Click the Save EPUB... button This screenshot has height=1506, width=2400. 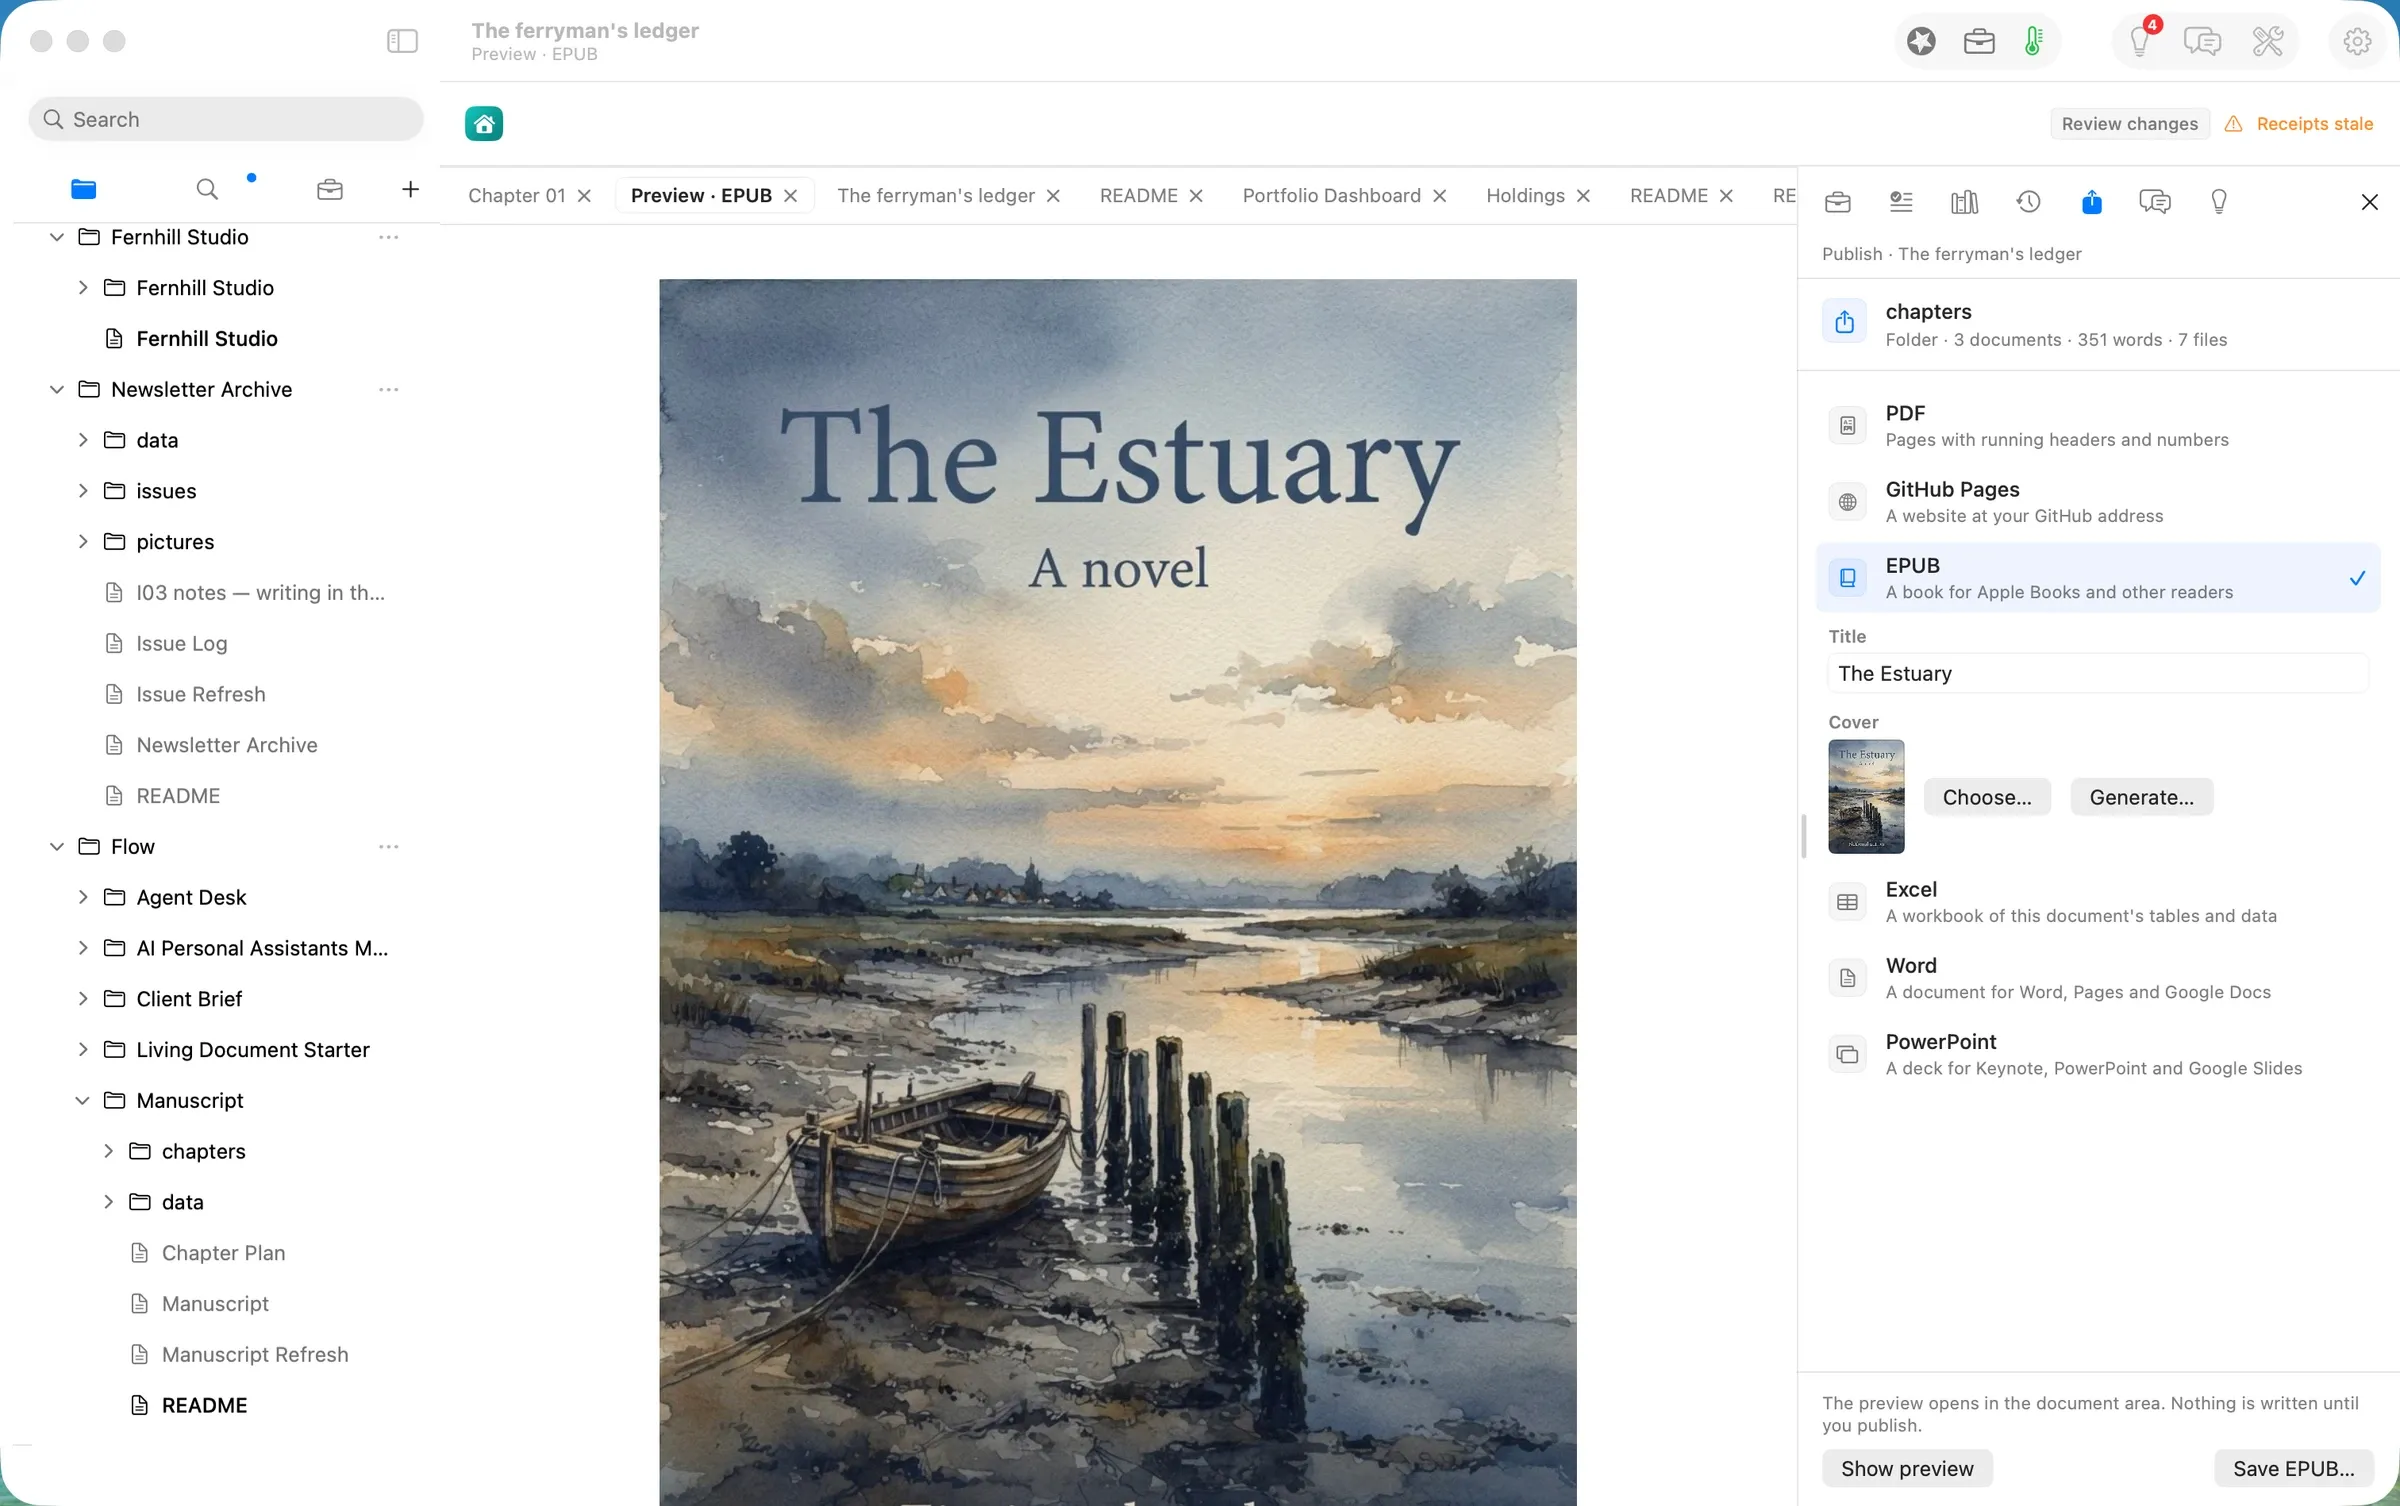2293,1468
